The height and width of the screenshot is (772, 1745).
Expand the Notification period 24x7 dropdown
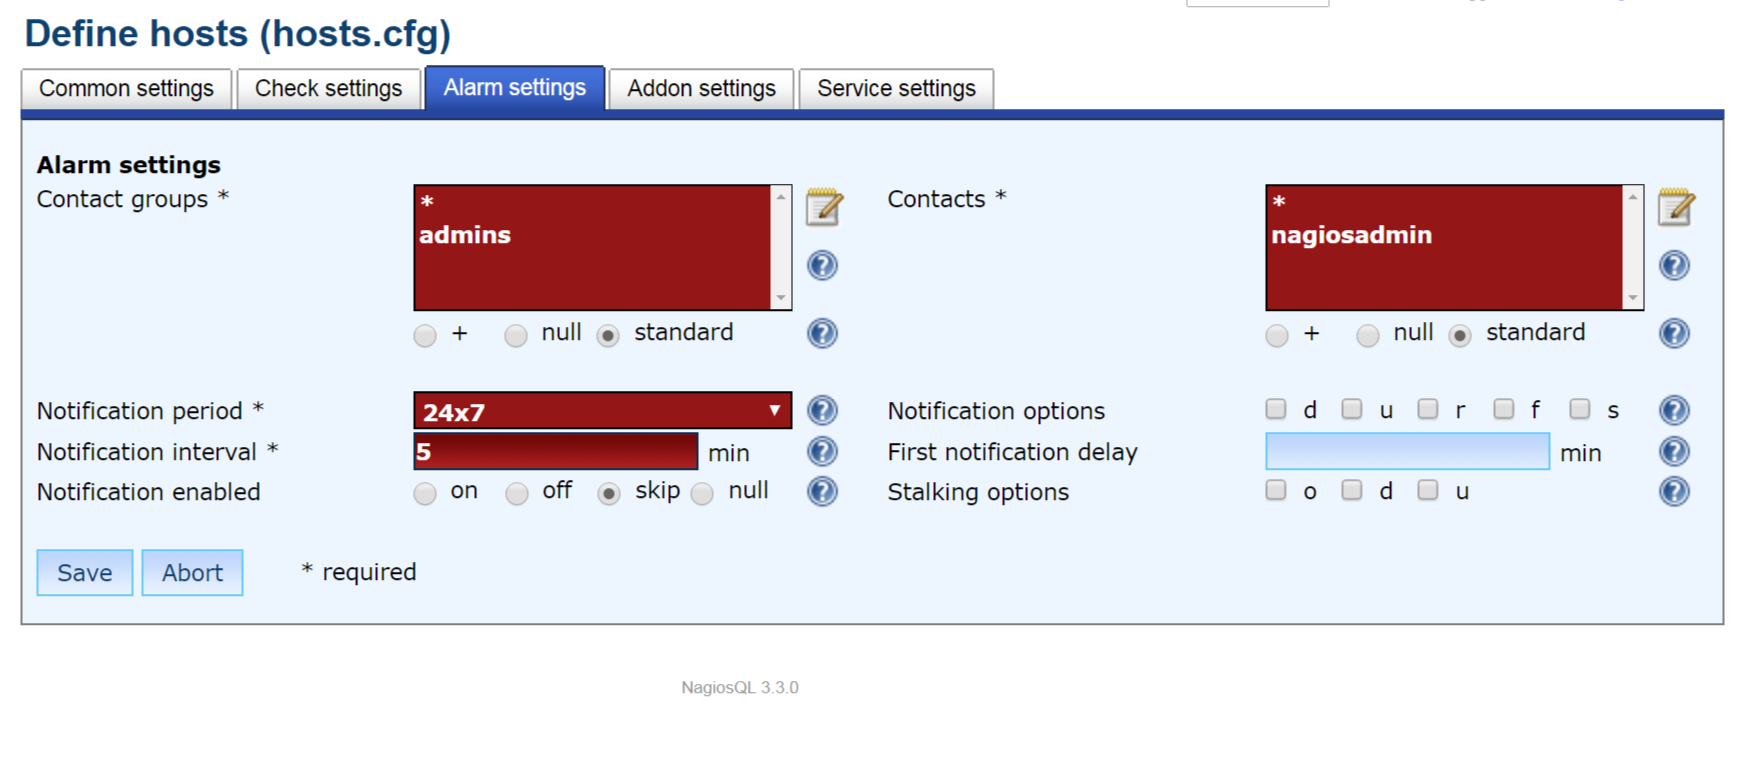pos(602,411)
